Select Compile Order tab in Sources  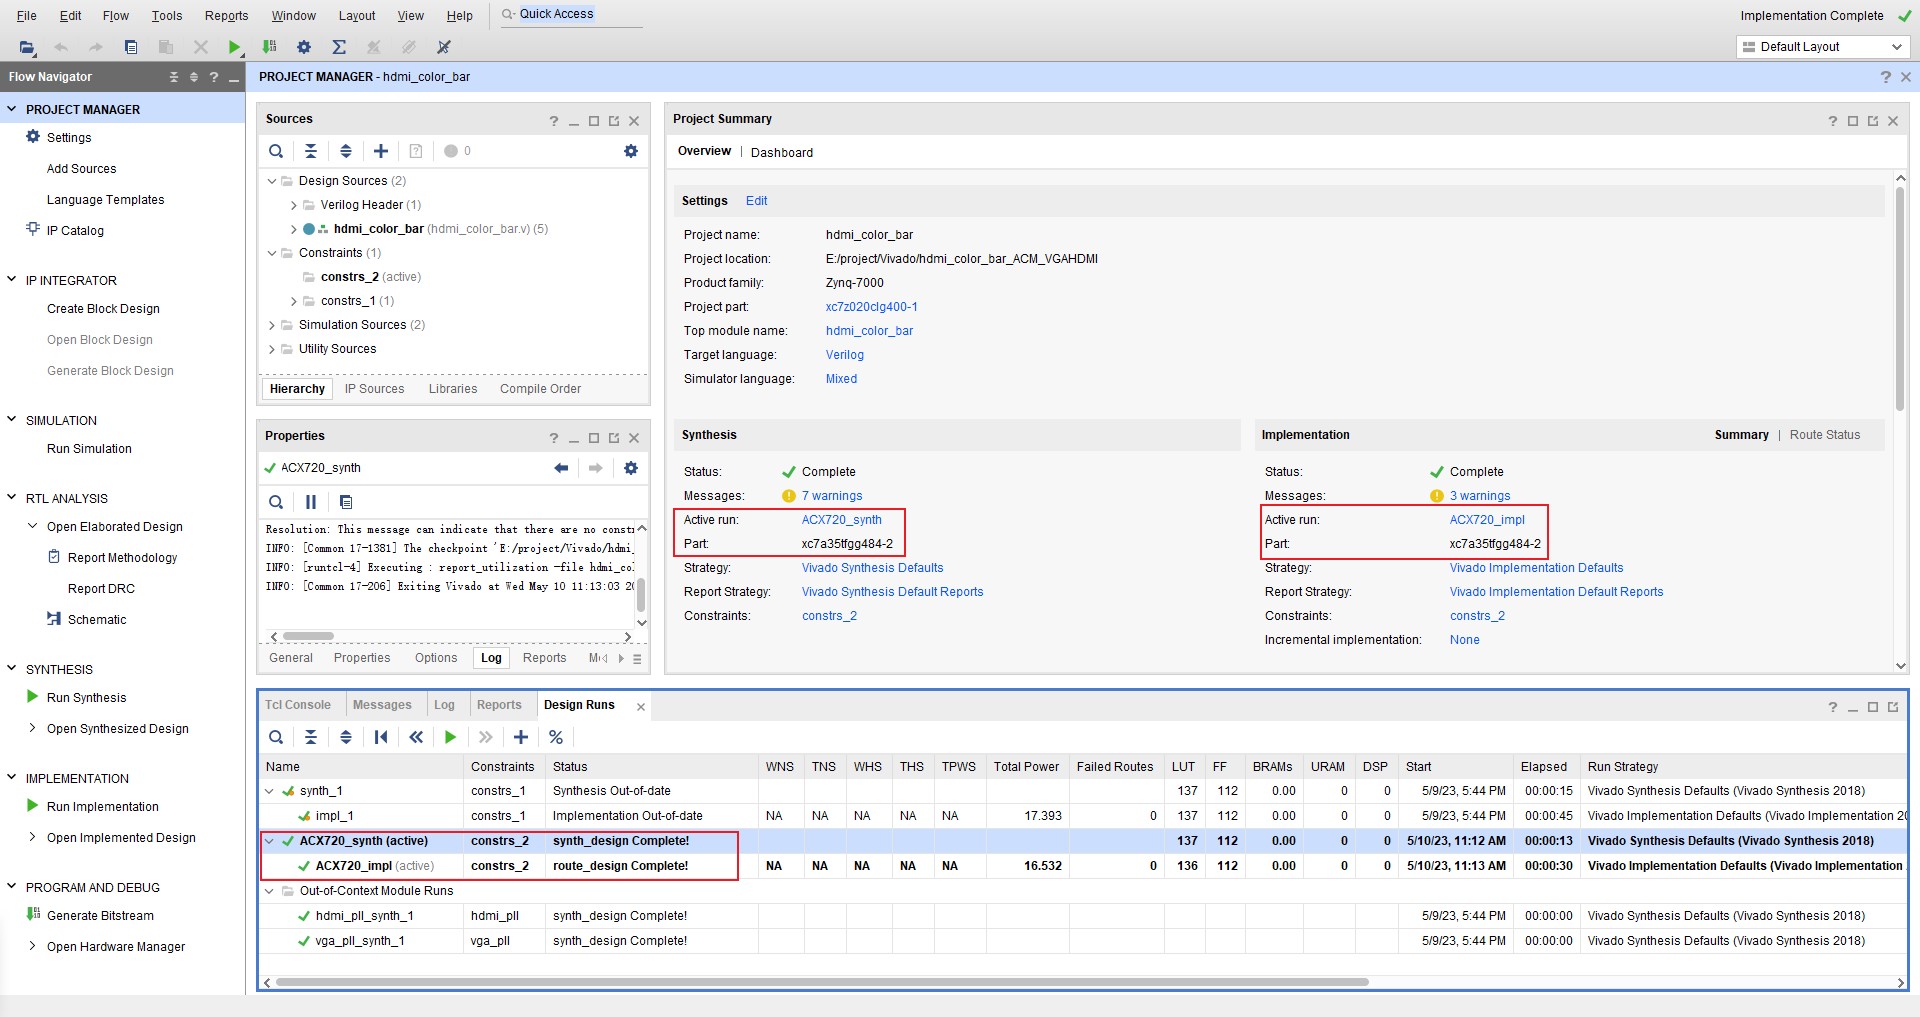pos(540,389)
